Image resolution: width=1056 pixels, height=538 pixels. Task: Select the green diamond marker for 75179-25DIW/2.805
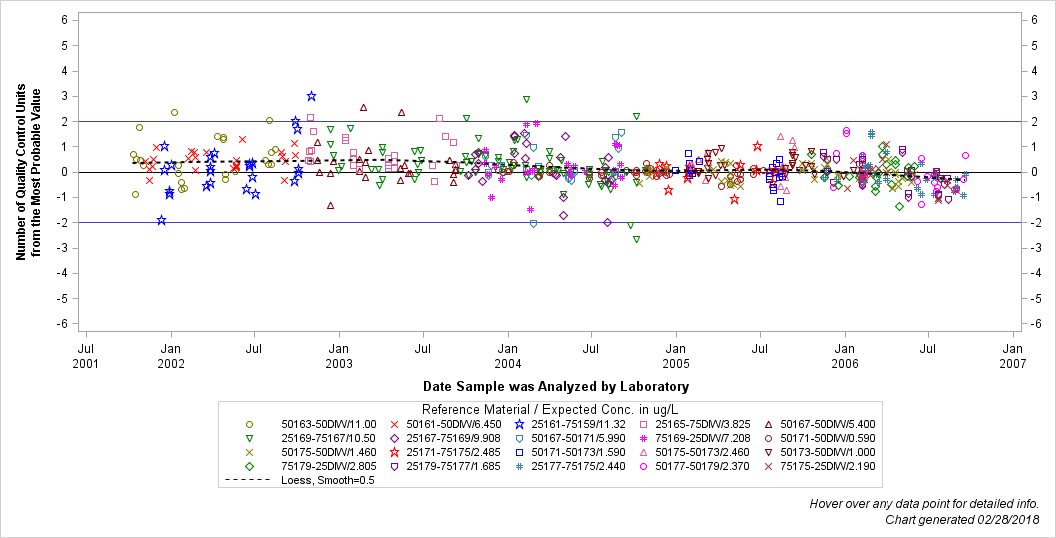(x=249, y=466)
